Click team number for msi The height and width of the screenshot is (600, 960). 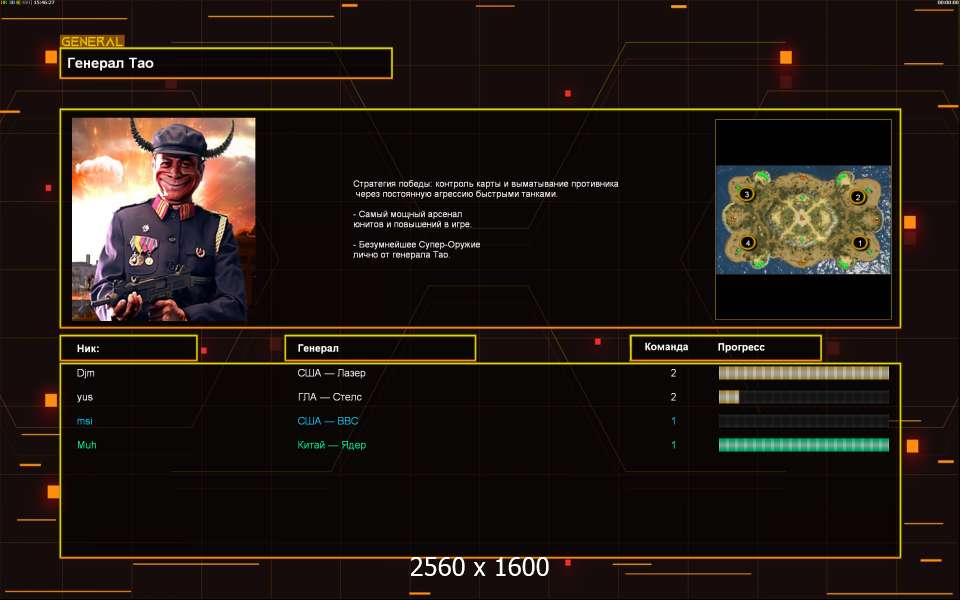tap(673, 421)
